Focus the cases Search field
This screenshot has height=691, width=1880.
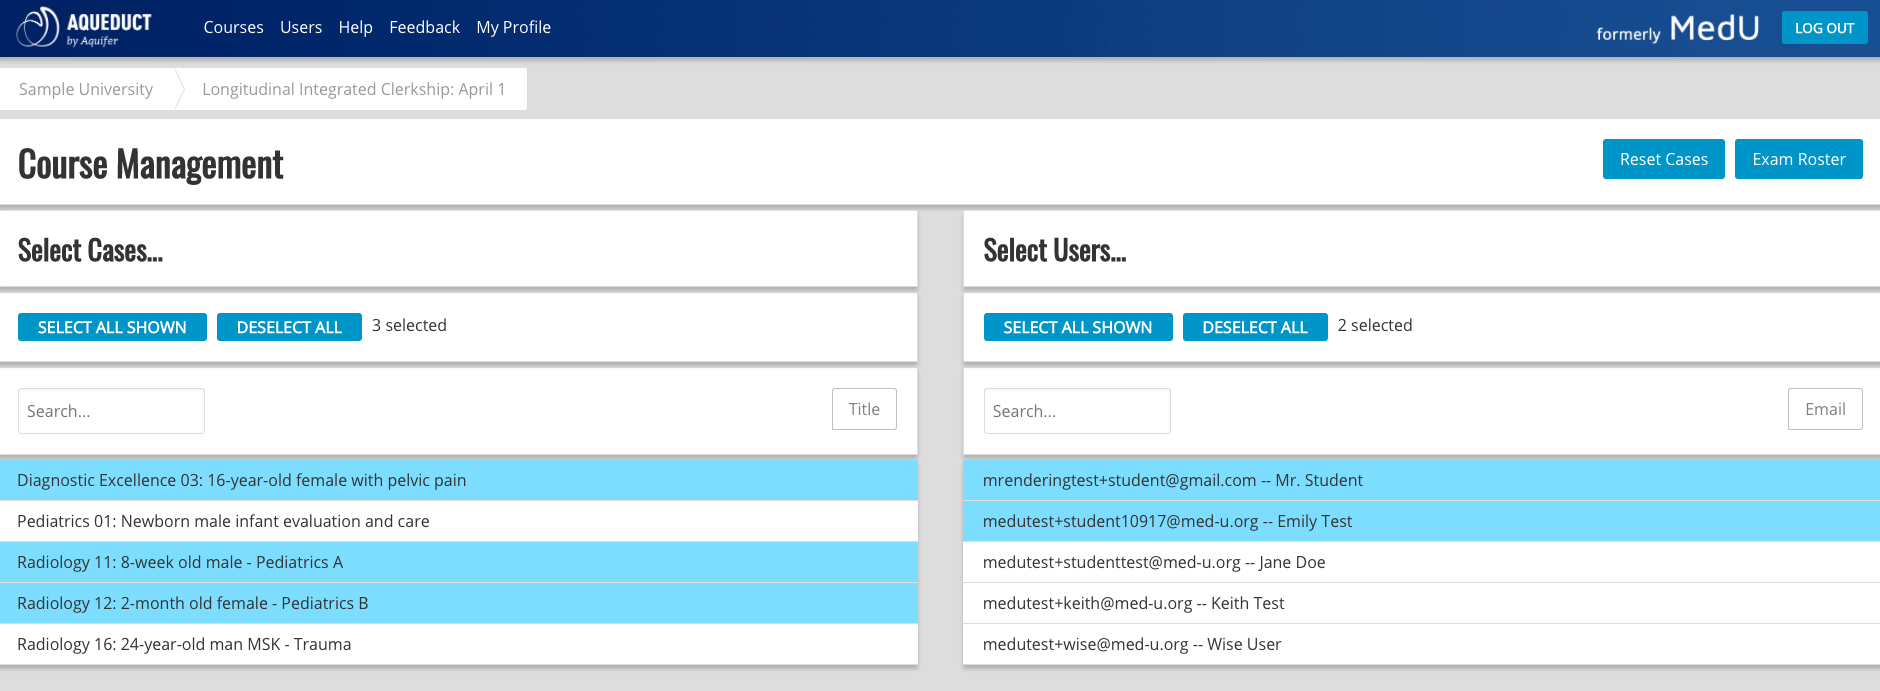click(x=111, y=411)
